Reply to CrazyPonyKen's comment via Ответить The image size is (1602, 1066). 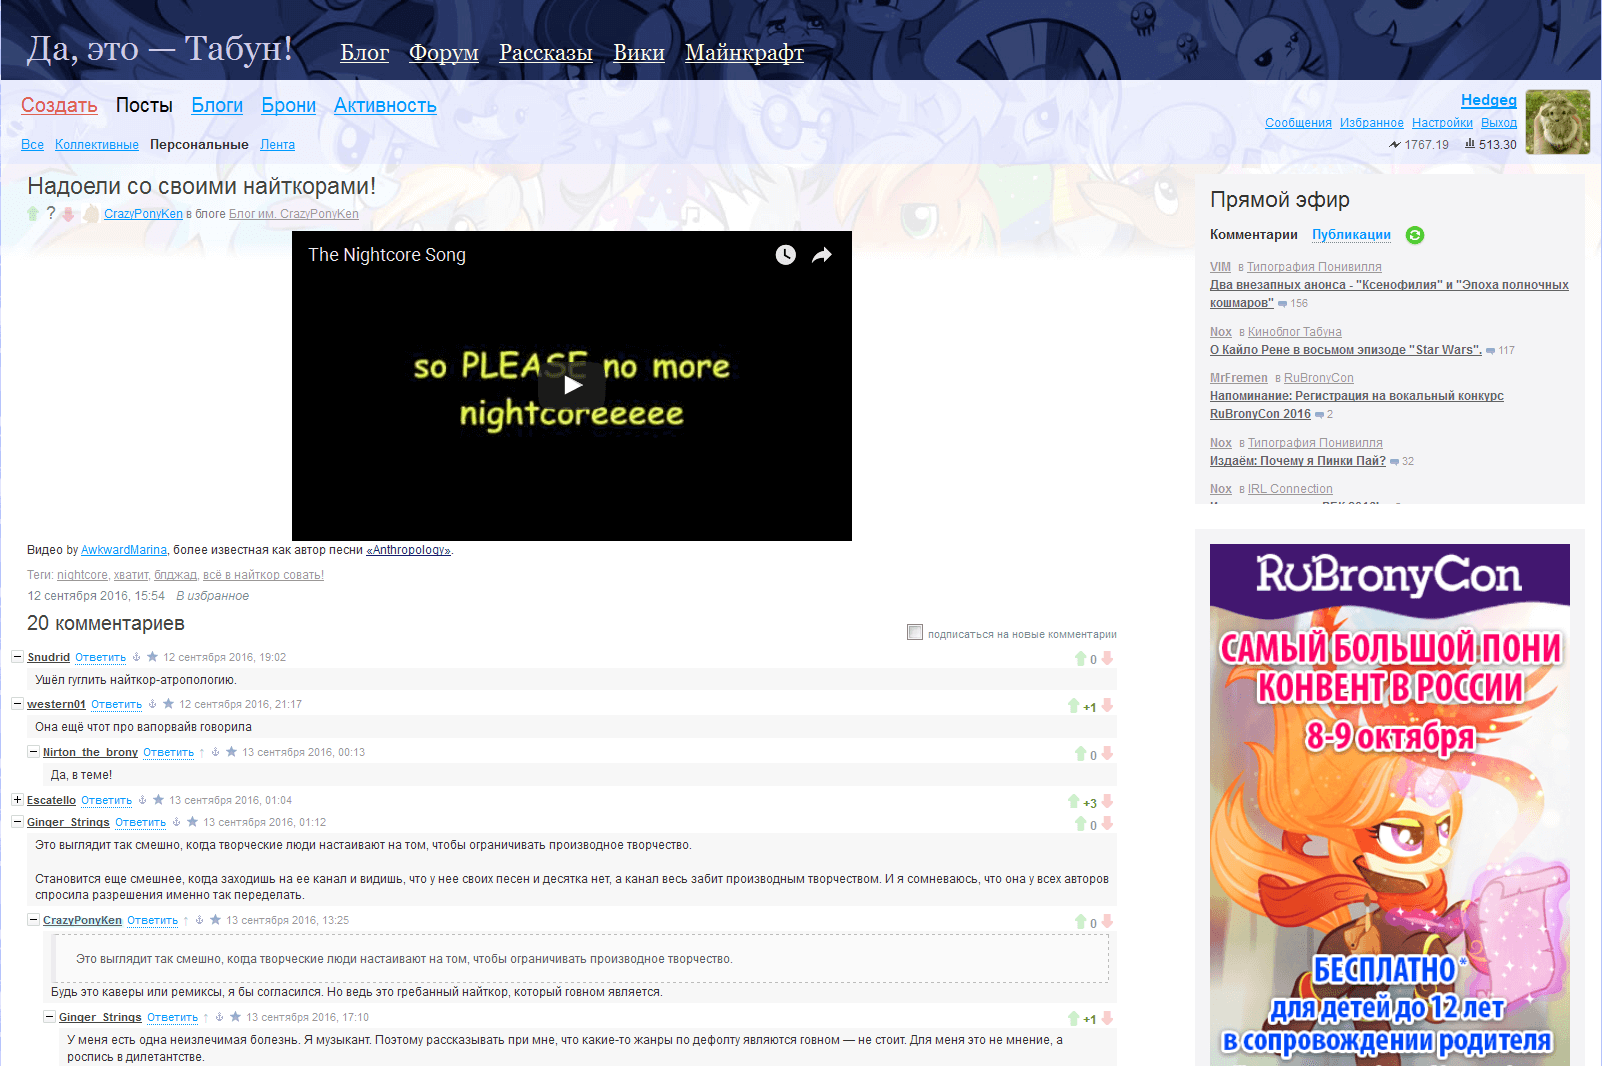point(152,921)
